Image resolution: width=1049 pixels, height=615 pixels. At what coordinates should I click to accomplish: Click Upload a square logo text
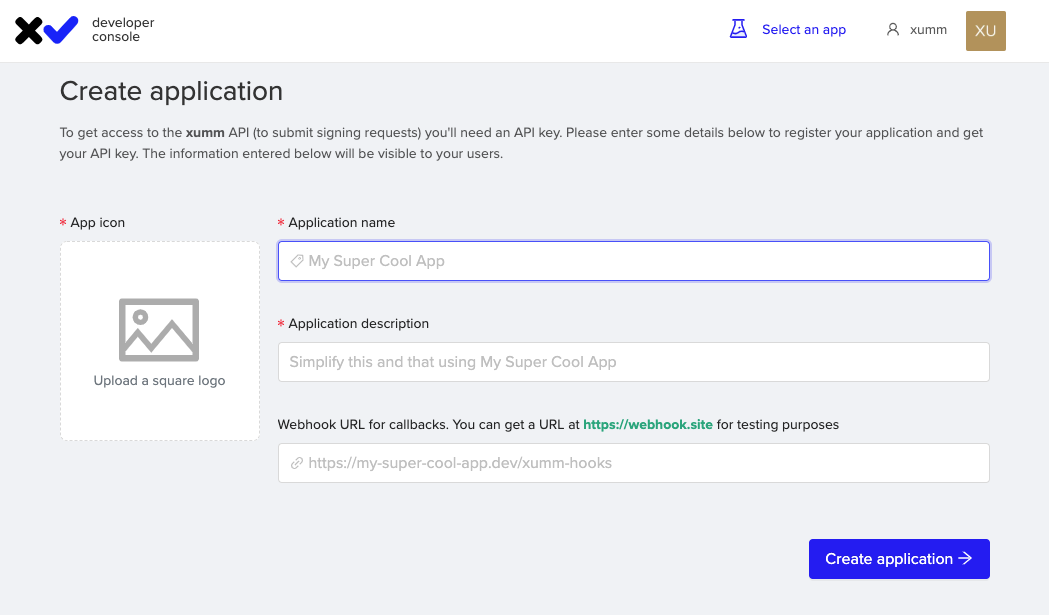click(159, 380)
